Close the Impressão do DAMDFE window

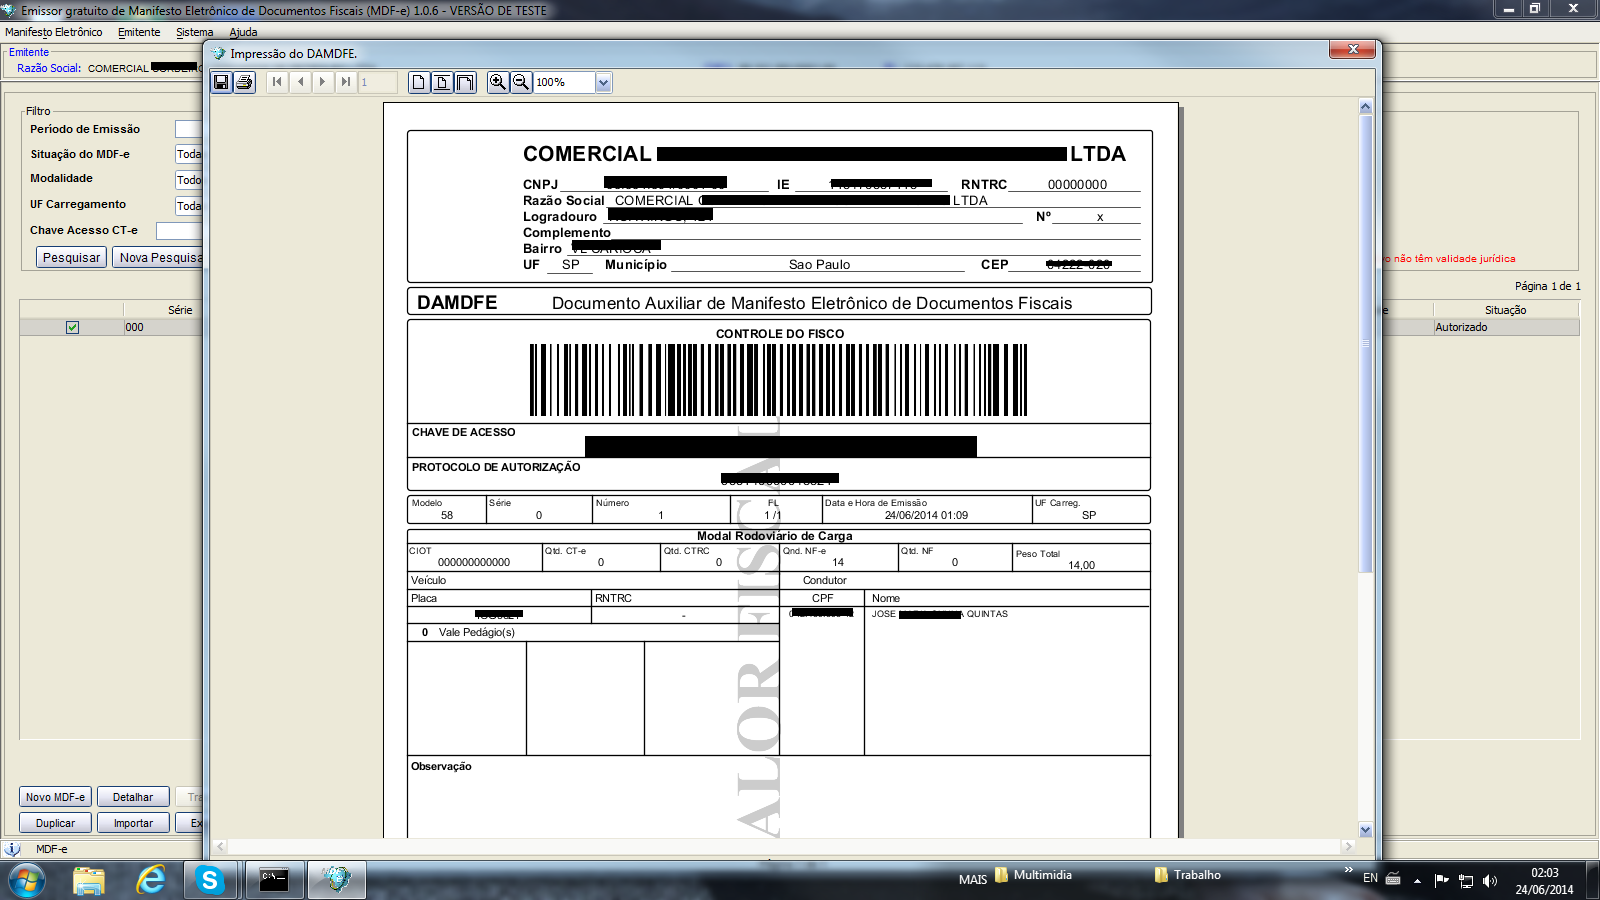(1352, 50)
